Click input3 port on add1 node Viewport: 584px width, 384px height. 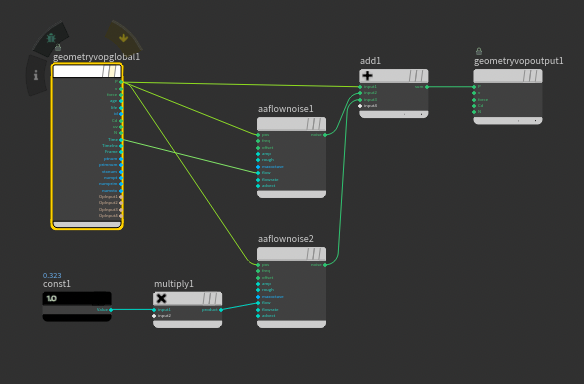click(x=360, y=100)
